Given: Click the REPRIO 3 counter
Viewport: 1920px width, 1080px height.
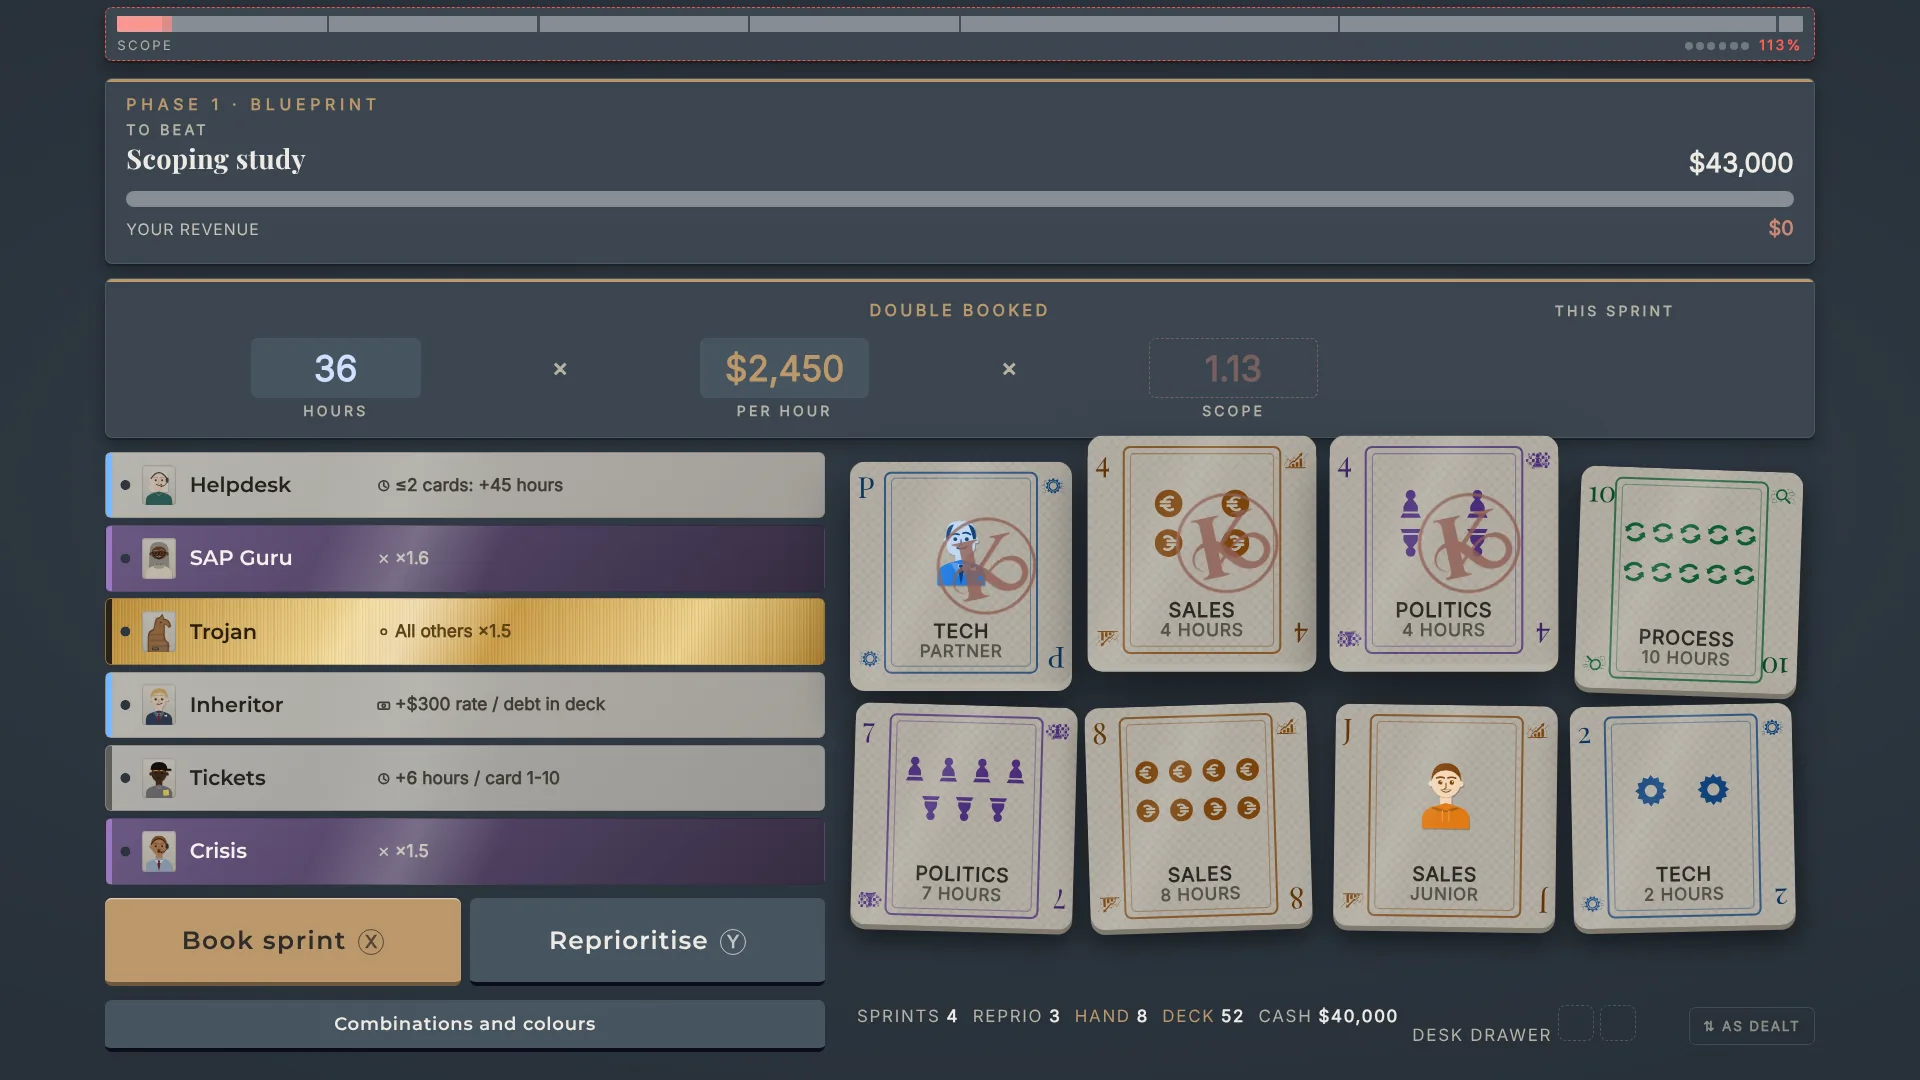Looking at the screenshot, I should (x=1016, y=1016).
